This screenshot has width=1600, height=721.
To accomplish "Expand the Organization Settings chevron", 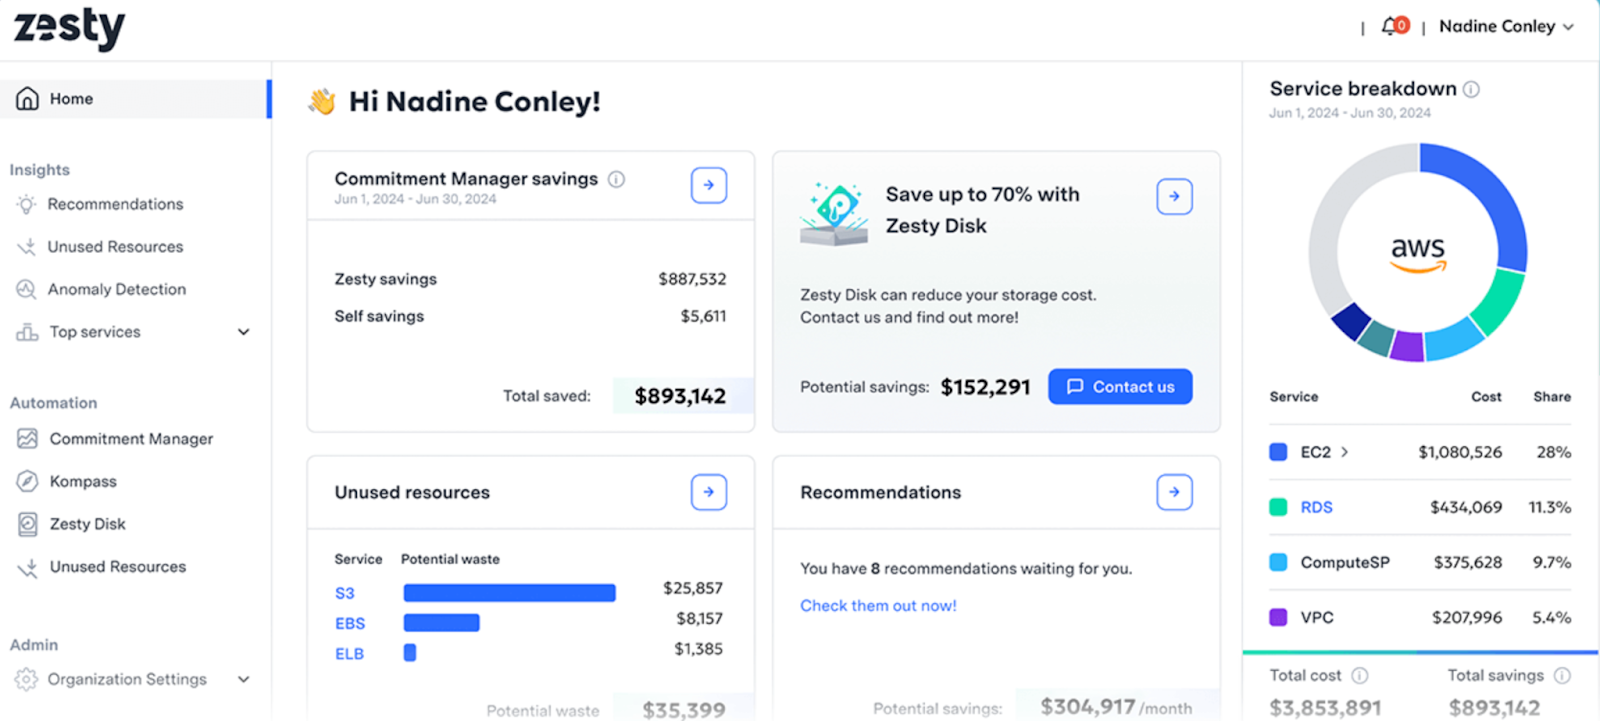I will click(x=243, y=679).
